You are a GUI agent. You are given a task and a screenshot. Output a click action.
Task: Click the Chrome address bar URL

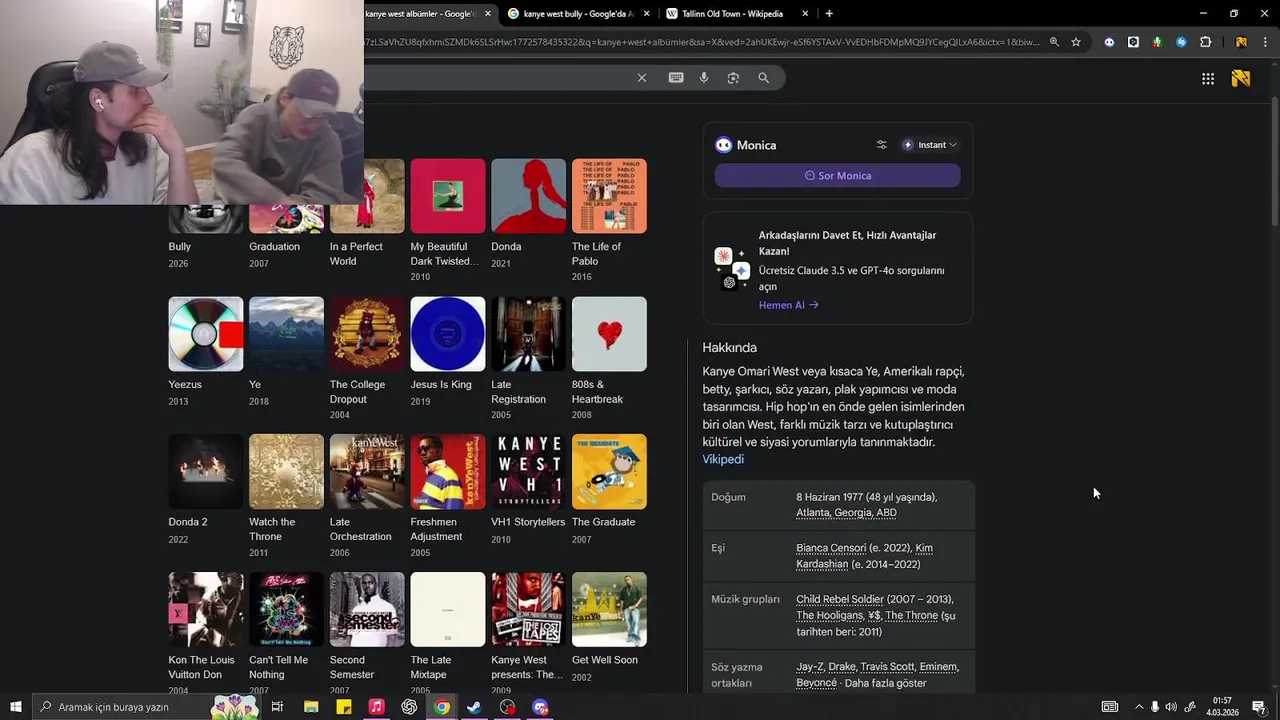click(703, 42)
